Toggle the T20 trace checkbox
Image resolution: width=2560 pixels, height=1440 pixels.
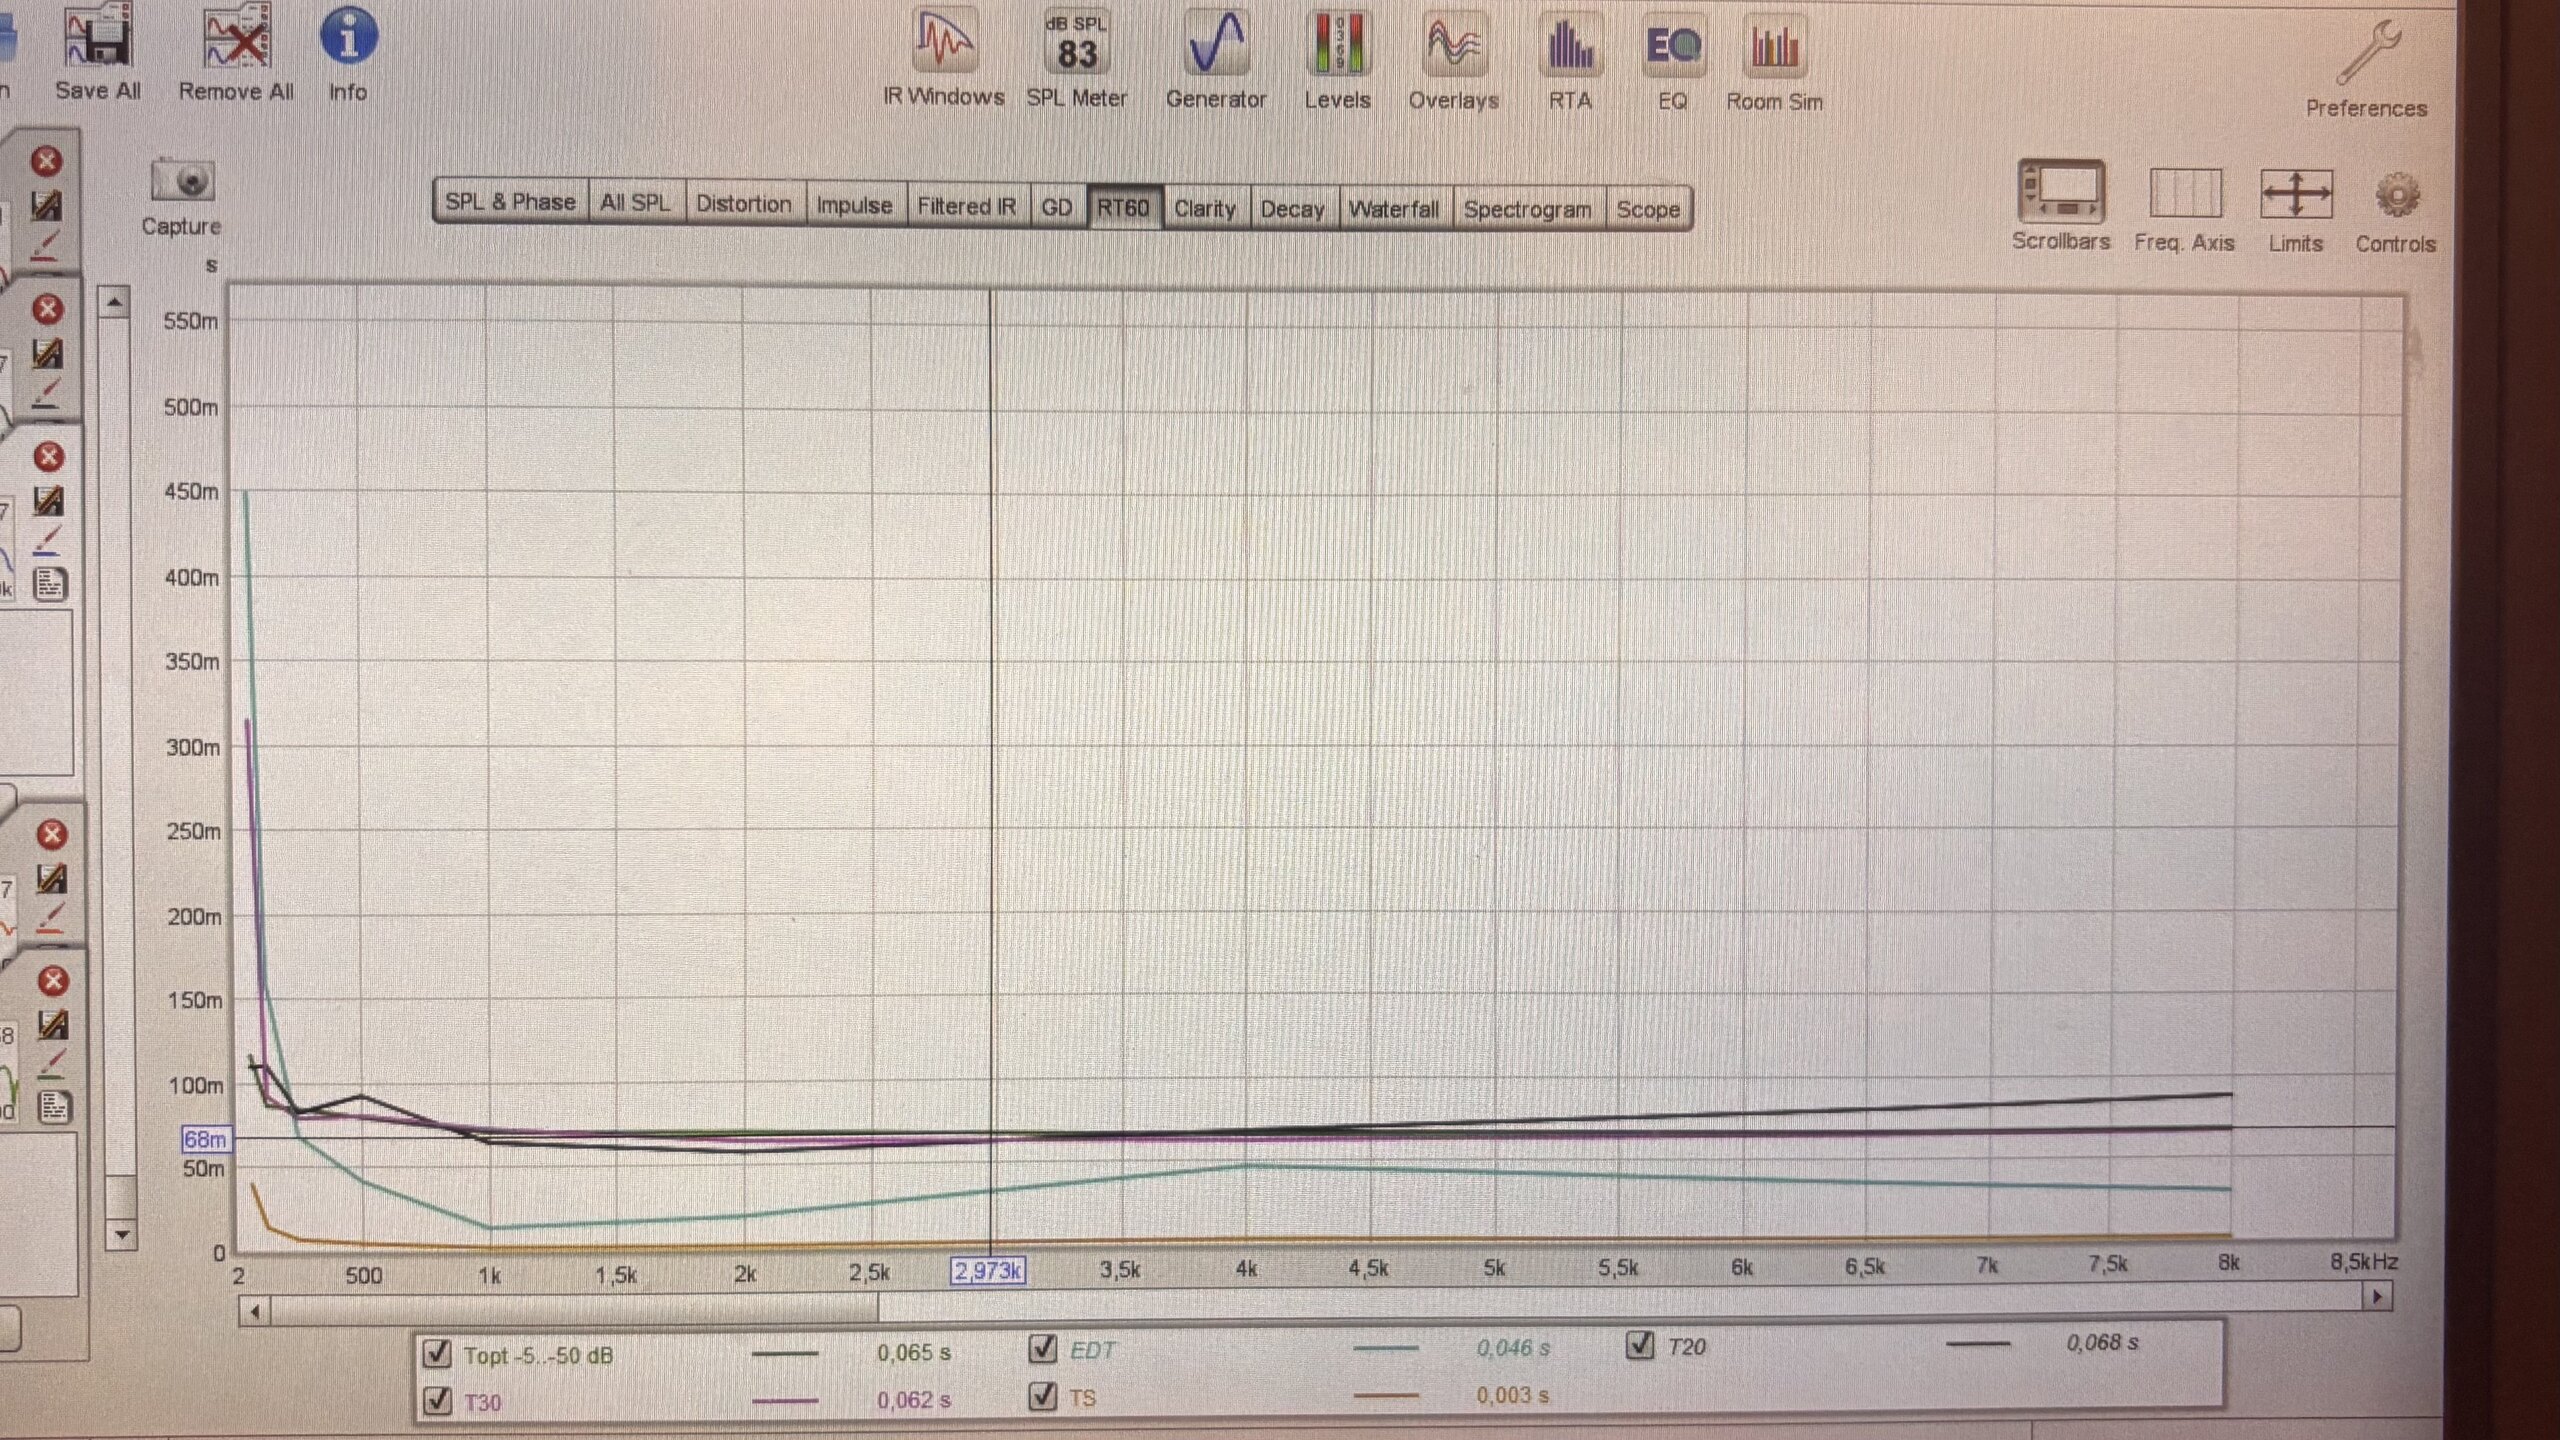point(1640,1345)
